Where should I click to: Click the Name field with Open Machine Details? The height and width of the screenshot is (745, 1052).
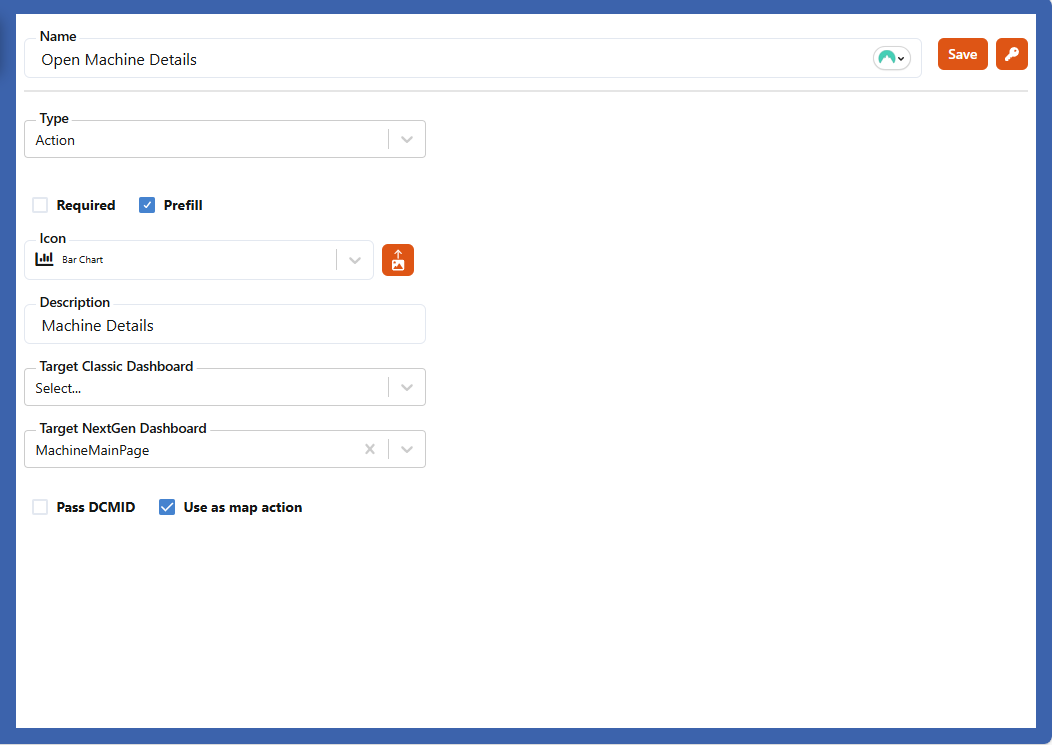pyautogui.click(x=450, y=60)
